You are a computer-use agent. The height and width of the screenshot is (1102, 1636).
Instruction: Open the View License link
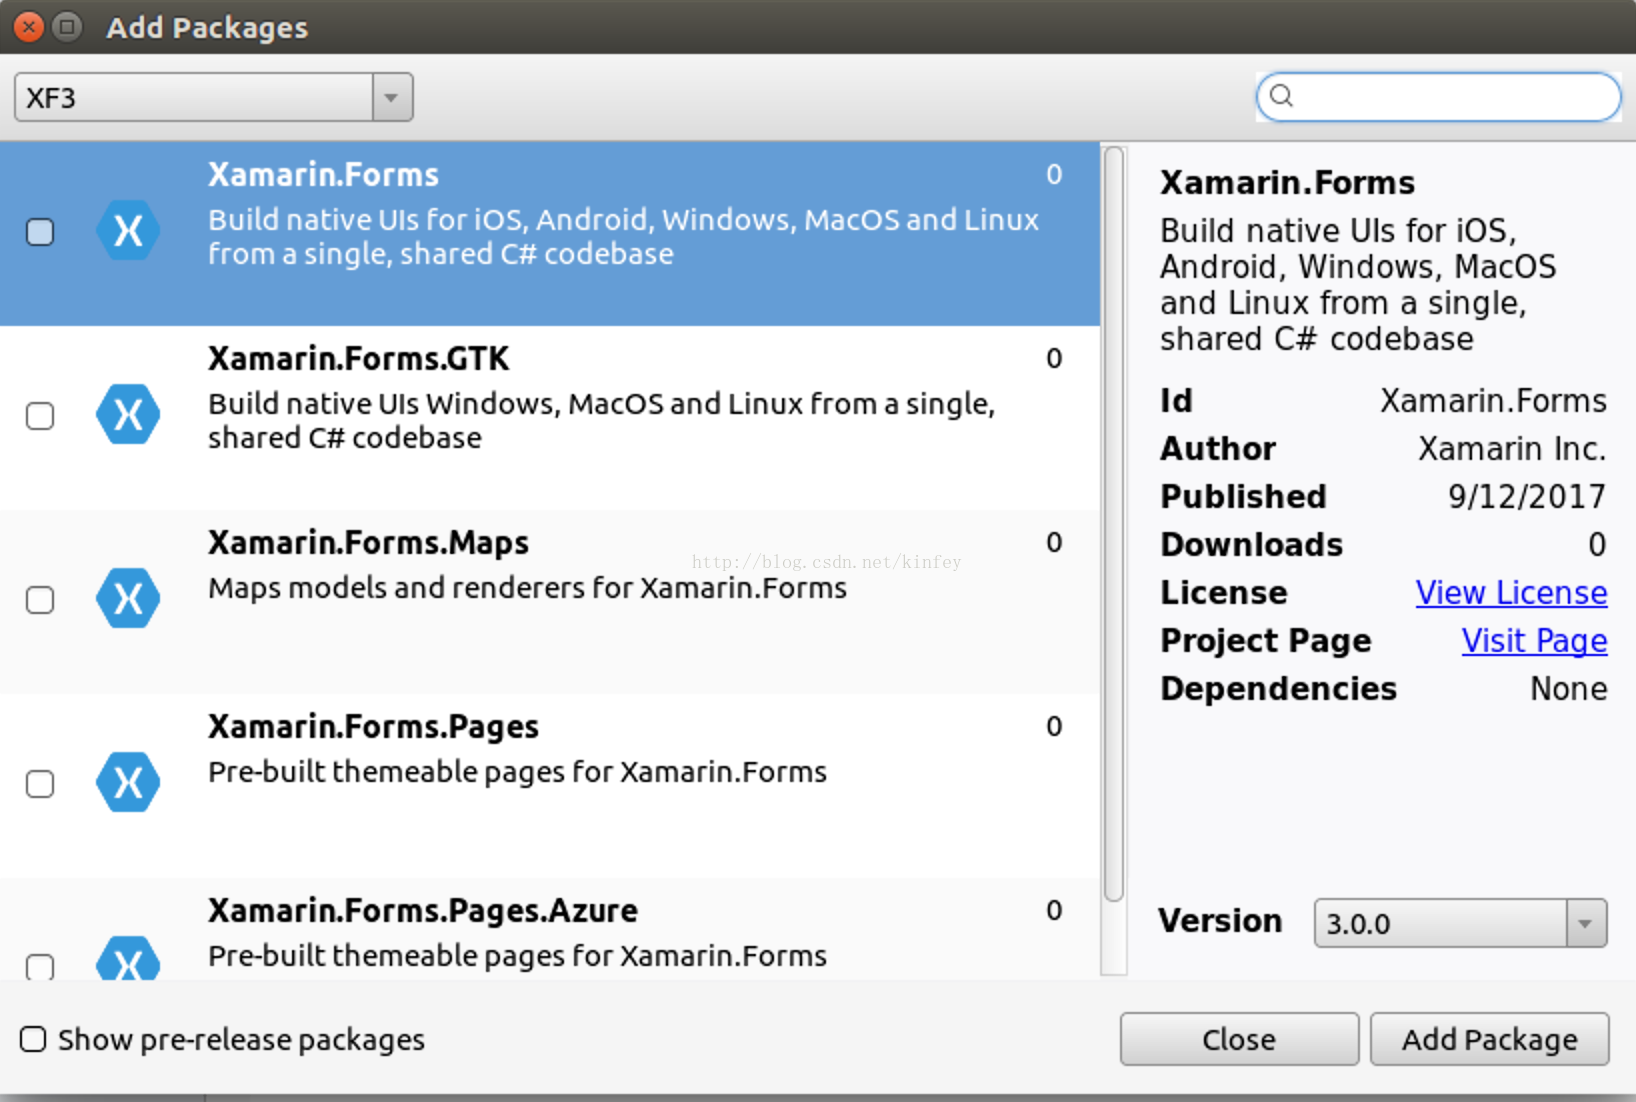(1510, 593)
